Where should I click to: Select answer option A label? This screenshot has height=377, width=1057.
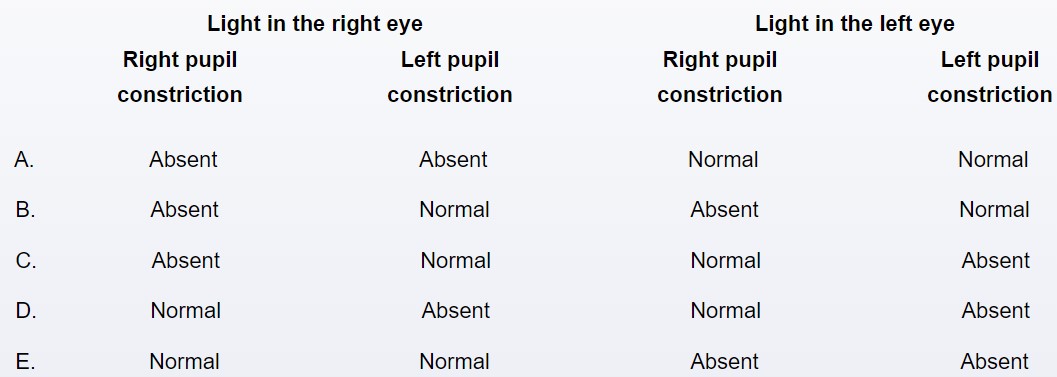24,160
